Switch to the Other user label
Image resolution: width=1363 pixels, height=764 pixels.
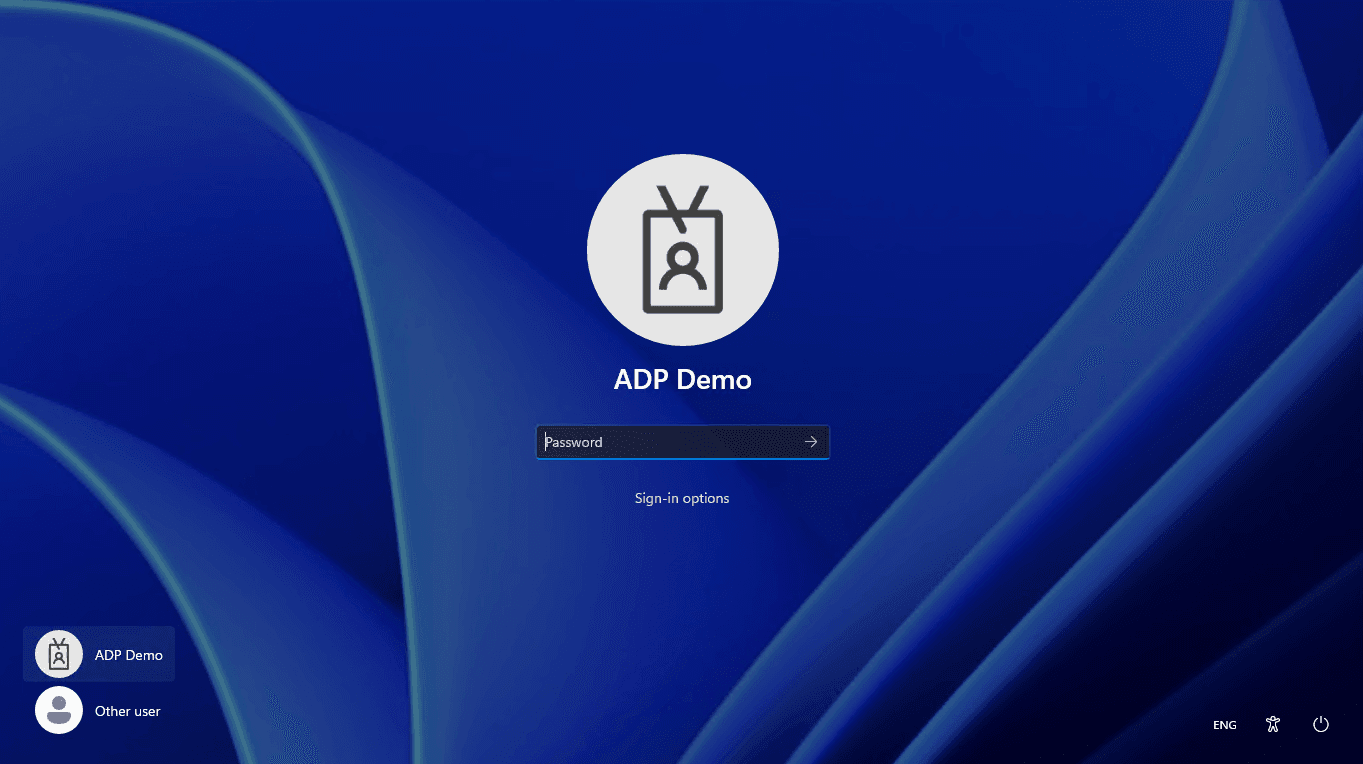coord(127,711)
